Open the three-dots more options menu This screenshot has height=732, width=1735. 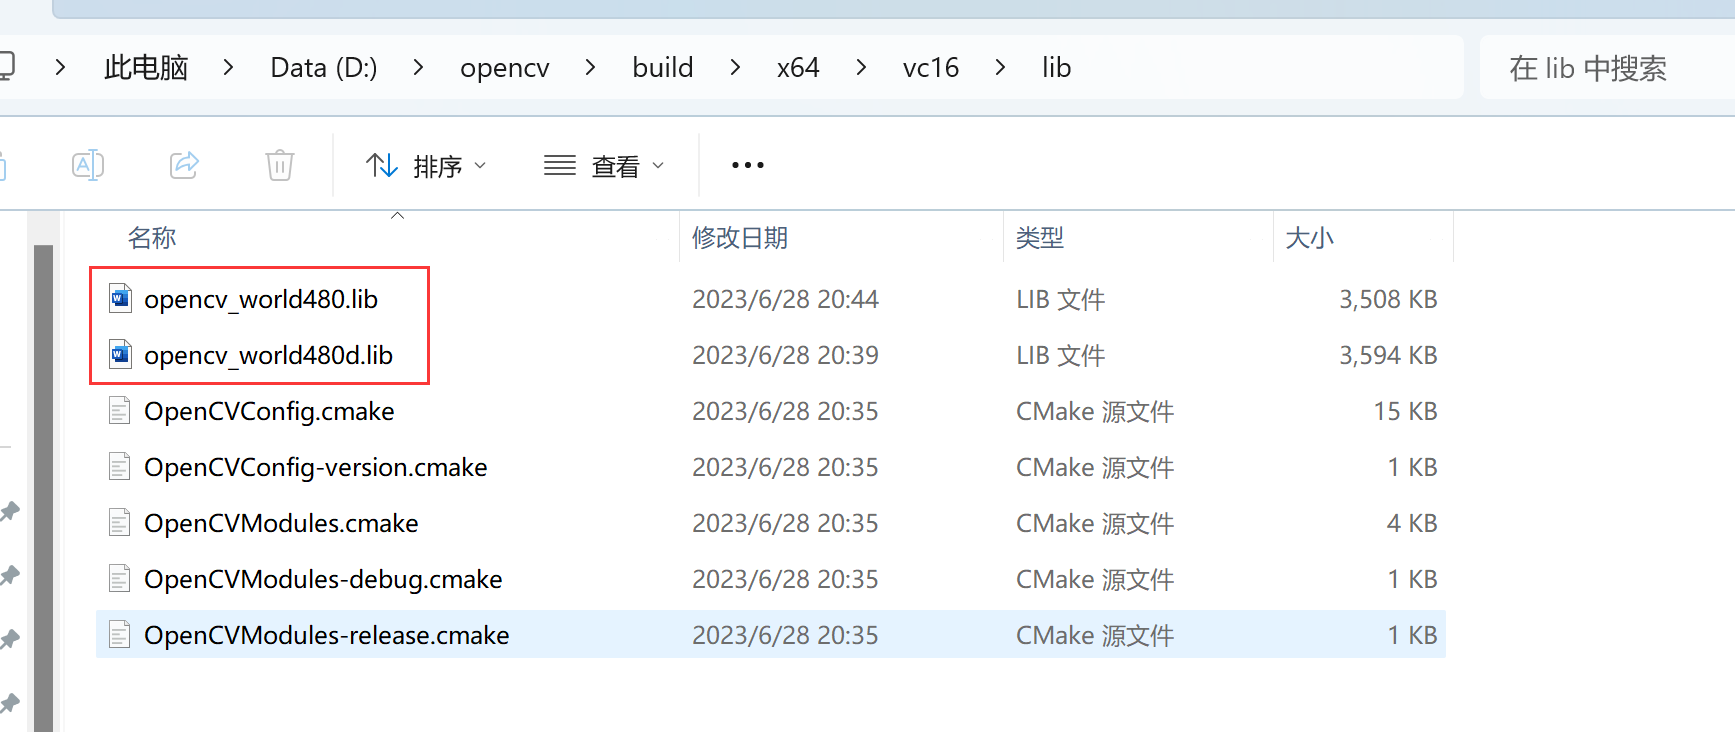pos(748,165)
